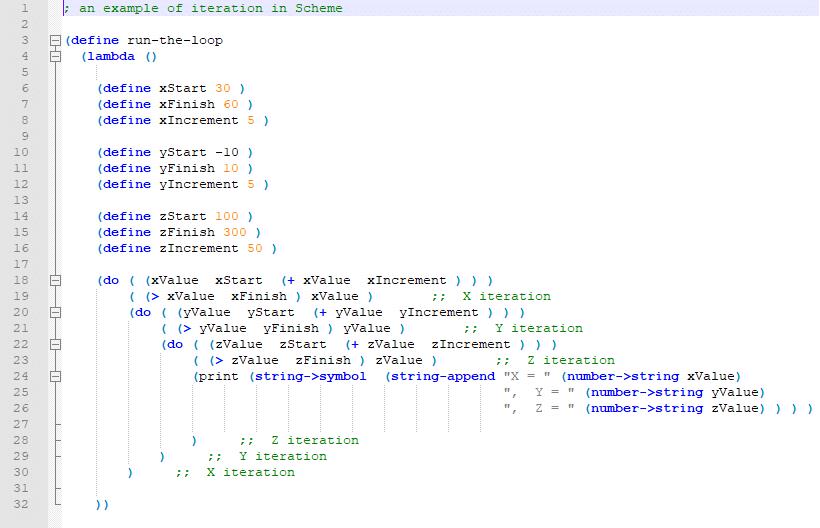The width and height of the screenshot is (820, 528).
Task: Click the value 50 after zIncrement
Action: coord(255,248)
